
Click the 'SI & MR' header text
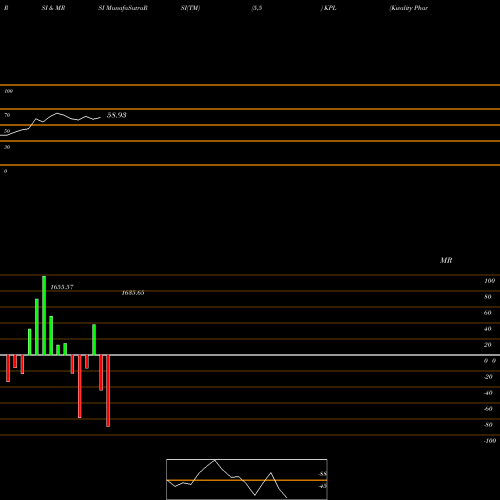click(x=53, y=8)
